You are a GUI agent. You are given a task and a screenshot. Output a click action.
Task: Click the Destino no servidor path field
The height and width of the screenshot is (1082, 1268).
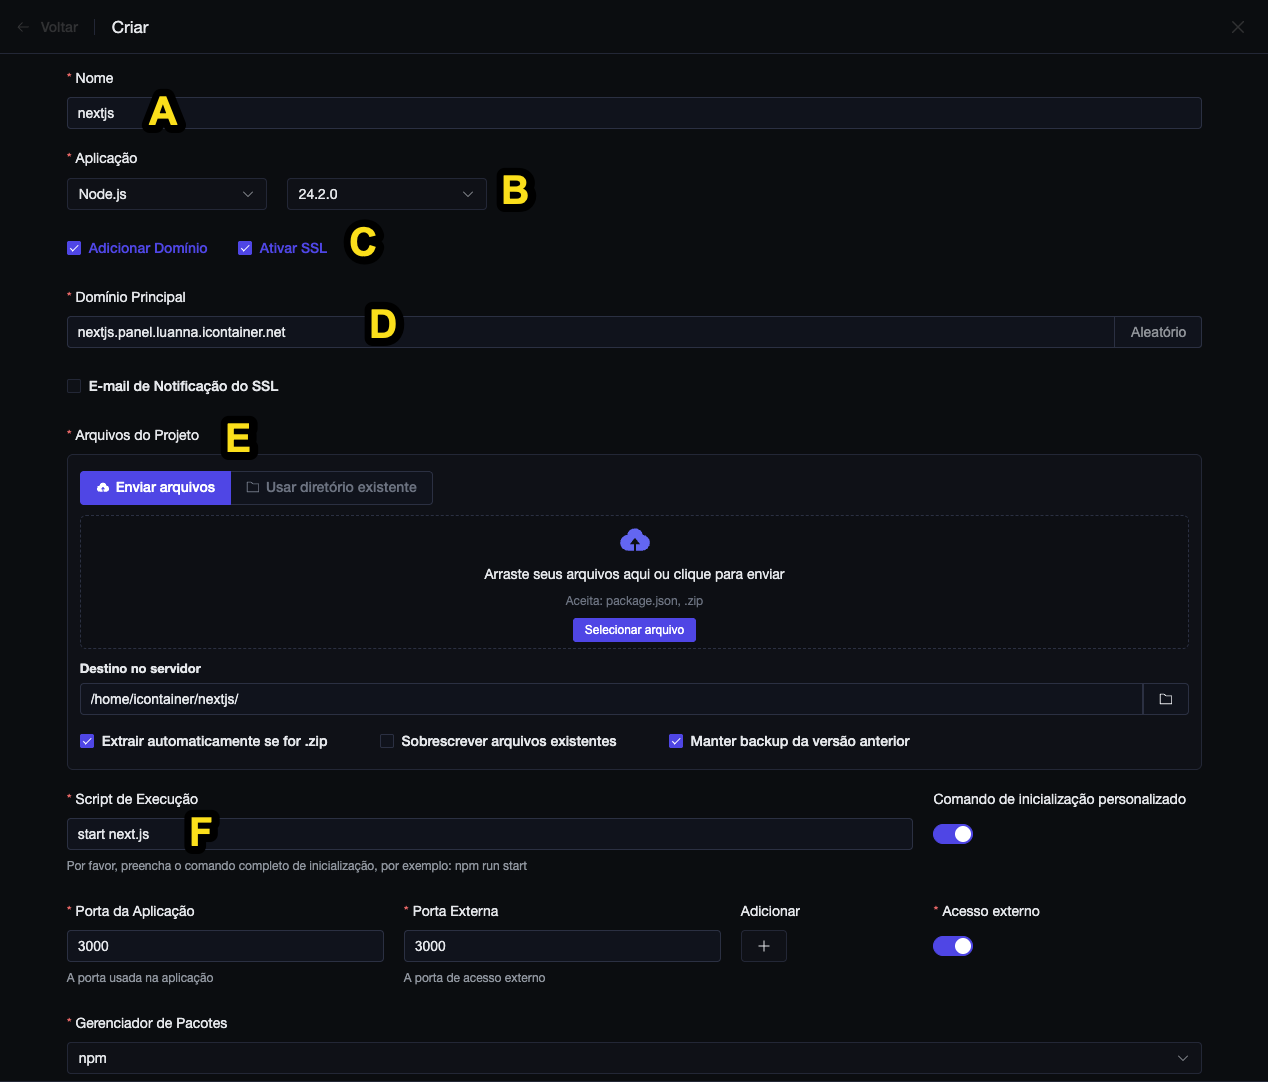(x=611, y=699)
